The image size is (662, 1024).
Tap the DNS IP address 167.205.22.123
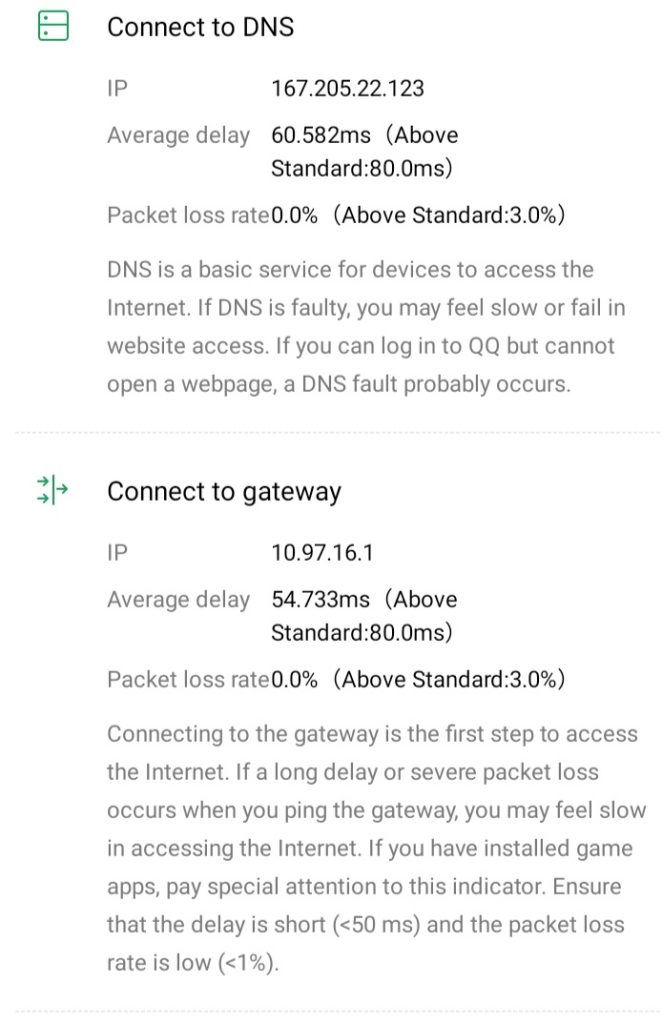347,88
